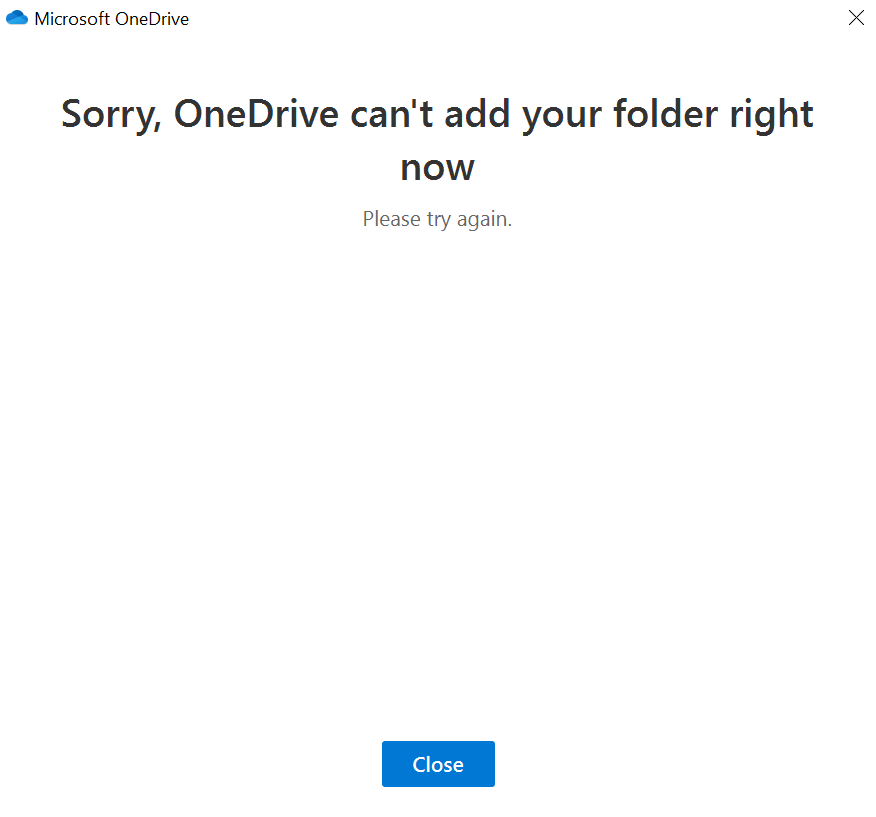Click "again." in the subtitle text

[484, 220]
